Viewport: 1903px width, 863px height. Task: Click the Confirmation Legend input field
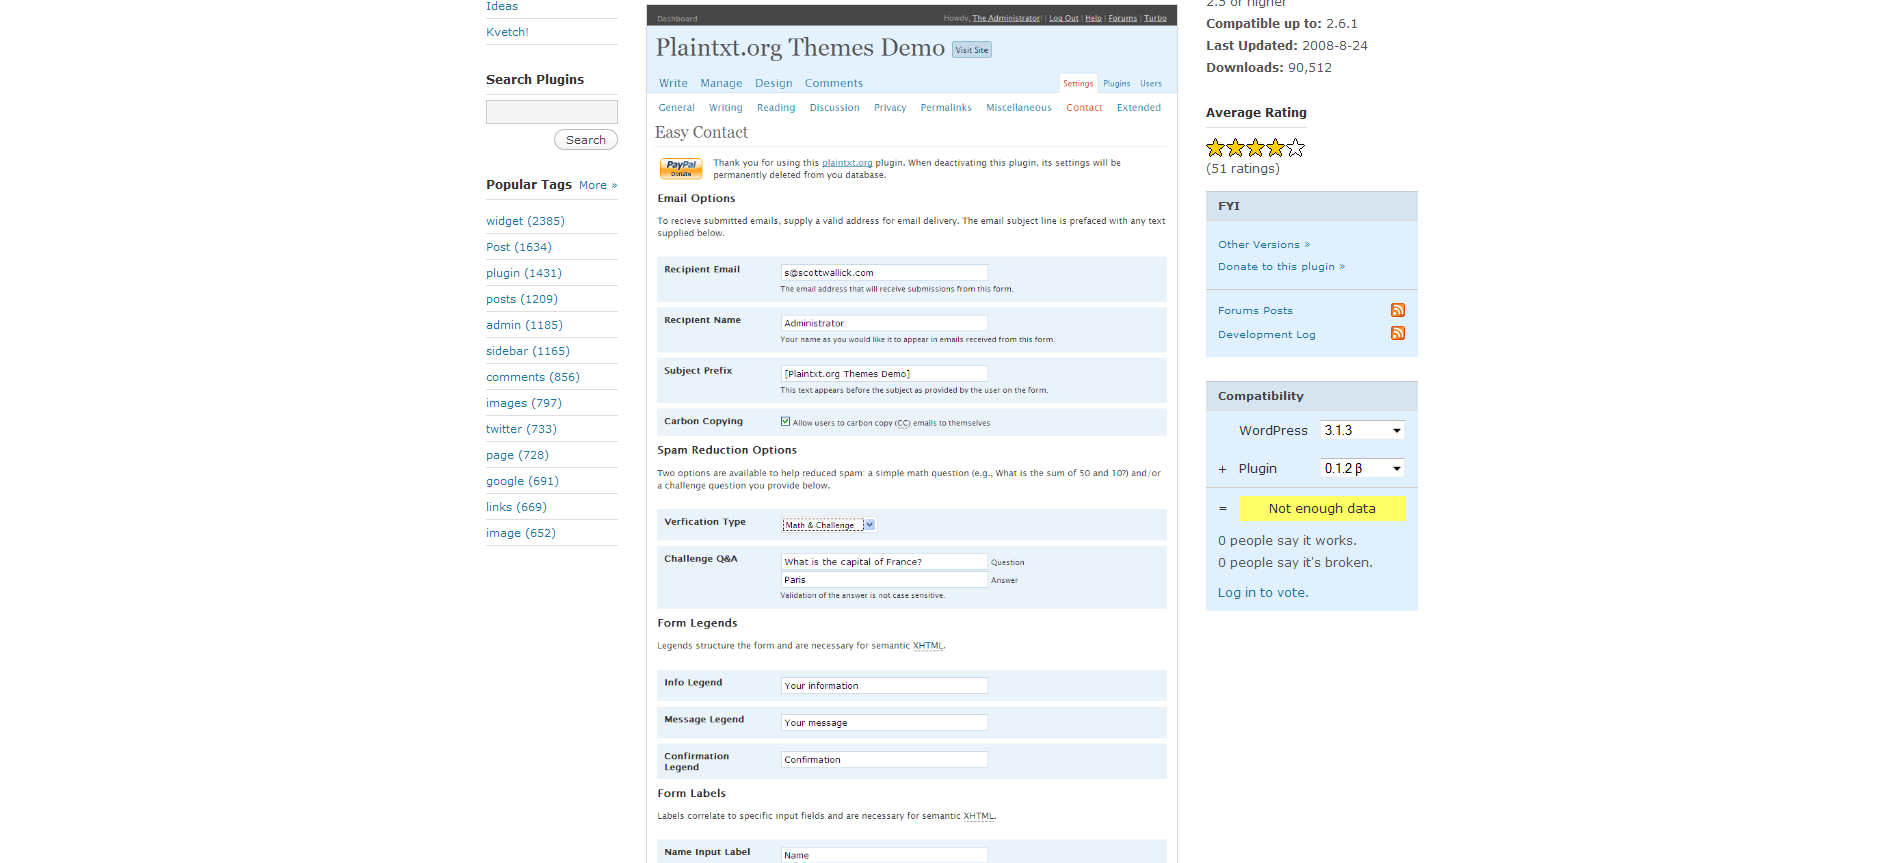tap(884, 759)
